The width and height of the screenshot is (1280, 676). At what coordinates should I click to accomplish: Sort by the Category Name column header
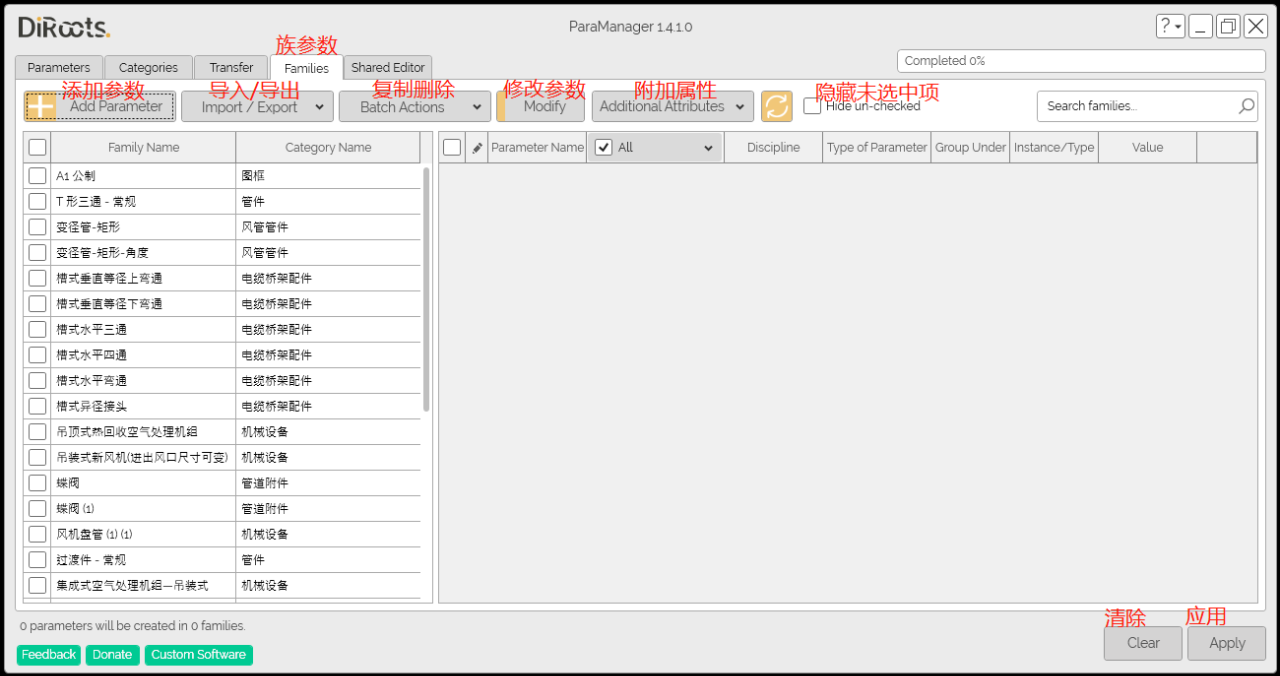(328, 147)
